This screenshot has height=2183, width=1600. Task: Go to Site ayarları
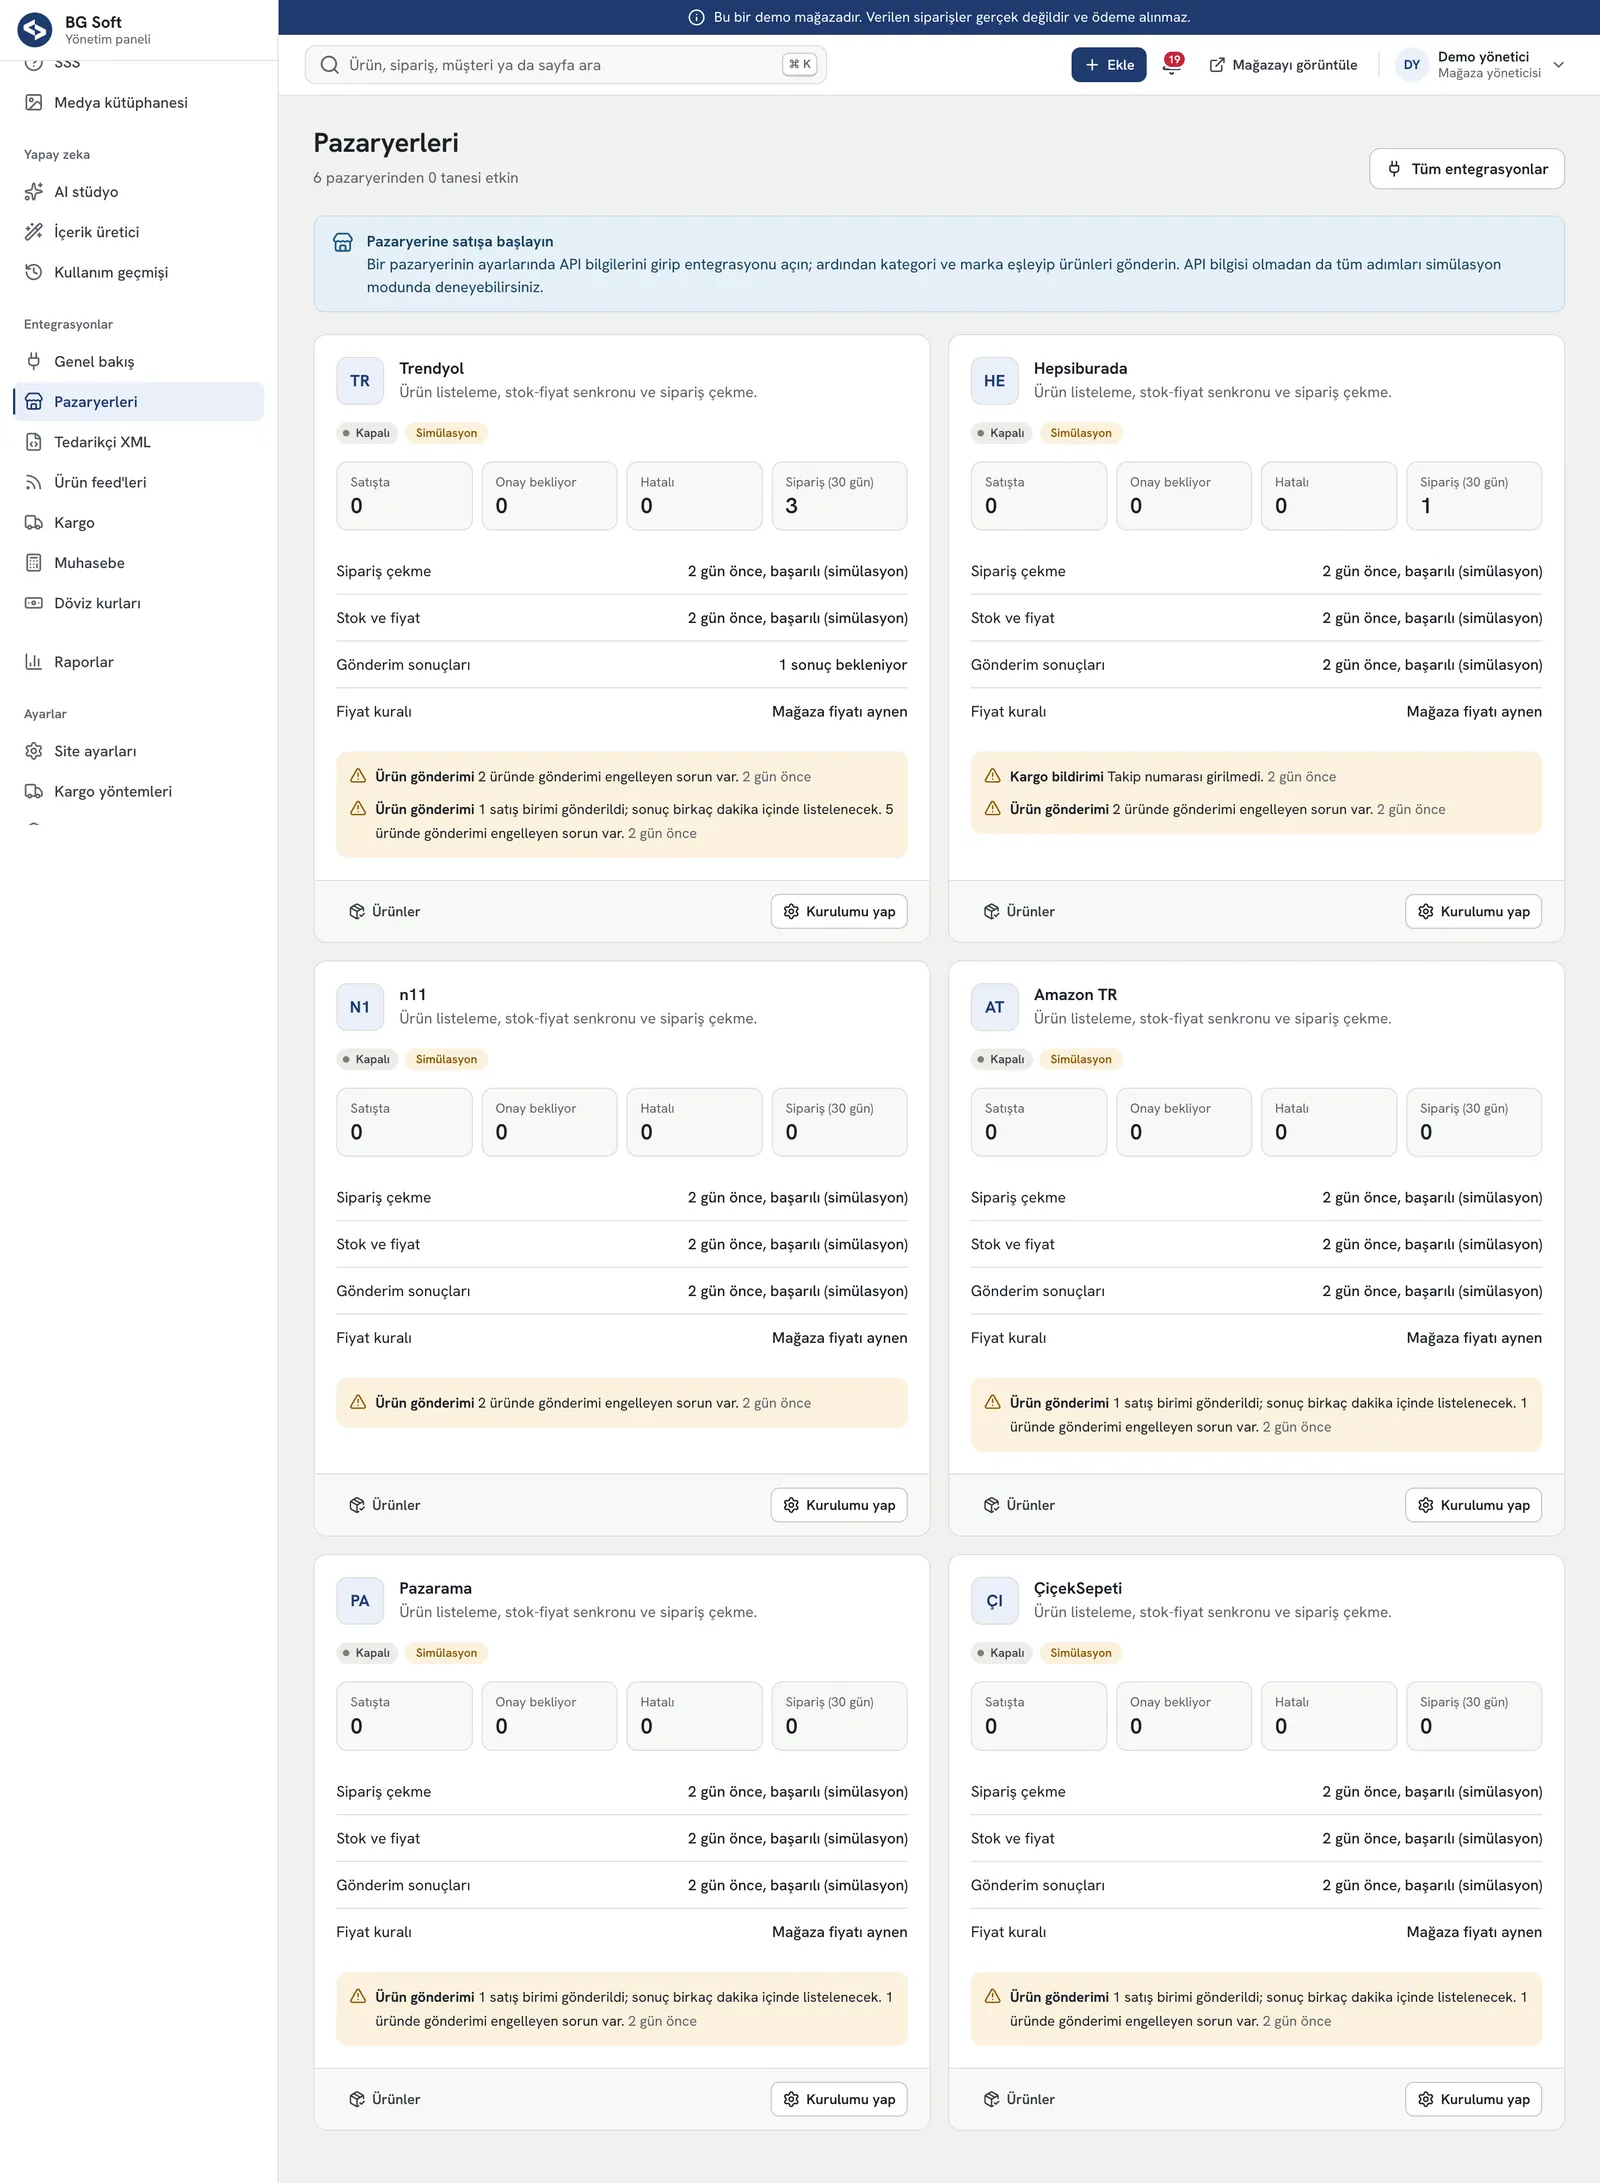138,751
